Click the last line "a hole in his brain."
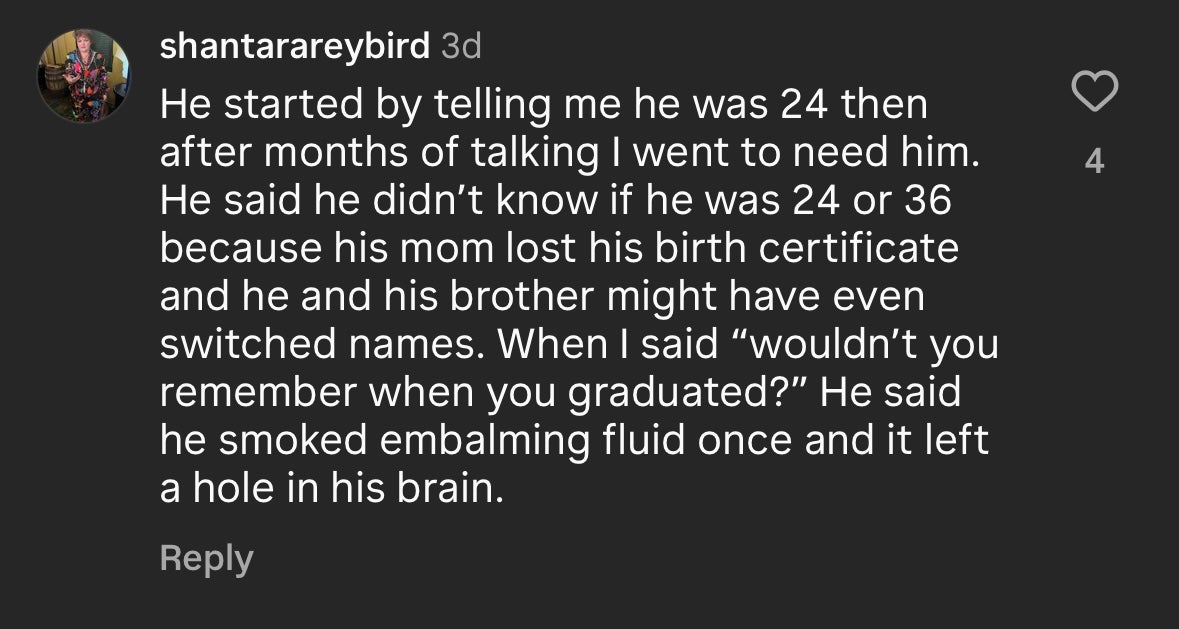 [x=329, y=489]
